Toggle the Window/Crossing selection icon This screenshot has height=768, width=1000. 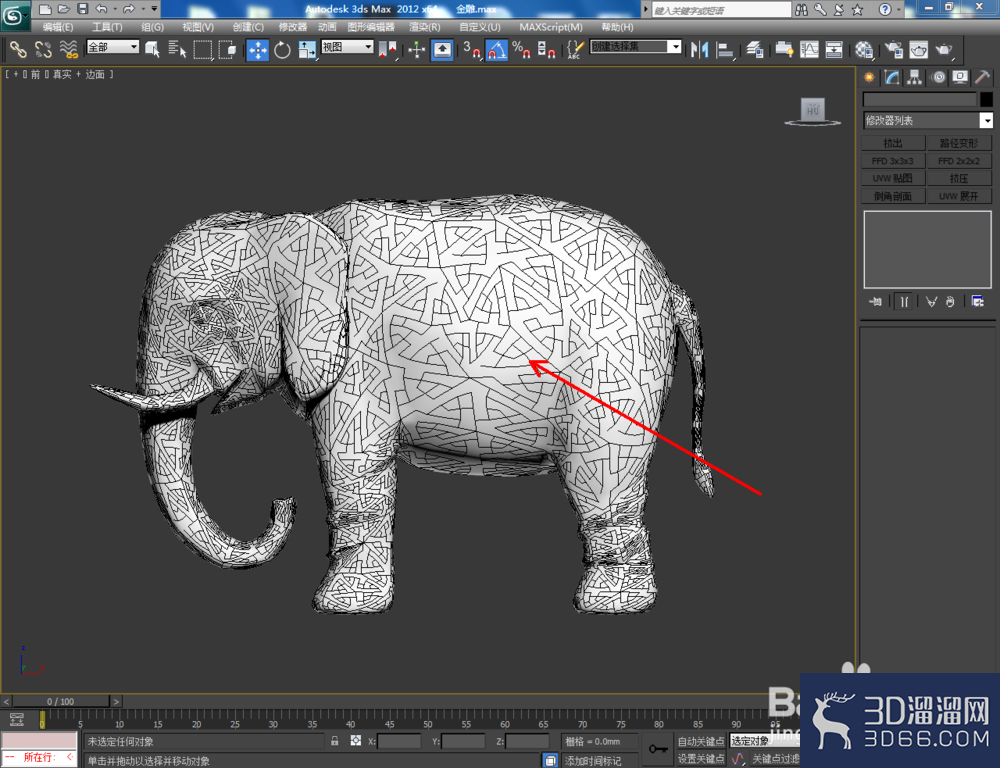pyautogui.click(x=227, y=49)
